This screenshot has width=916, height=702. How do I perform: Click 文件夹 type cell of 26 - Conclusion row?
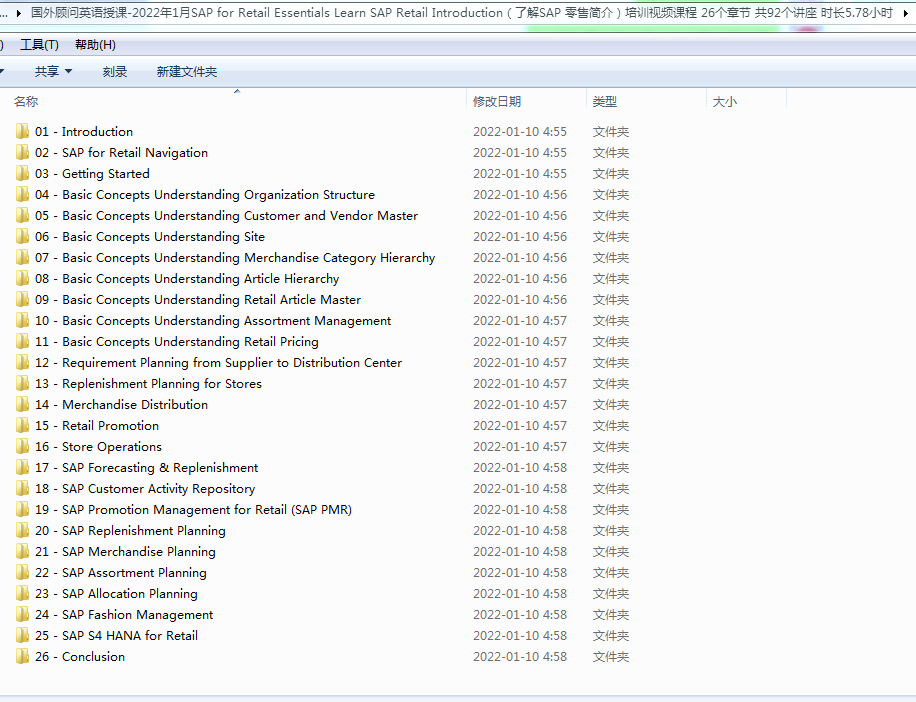point(610,657)
